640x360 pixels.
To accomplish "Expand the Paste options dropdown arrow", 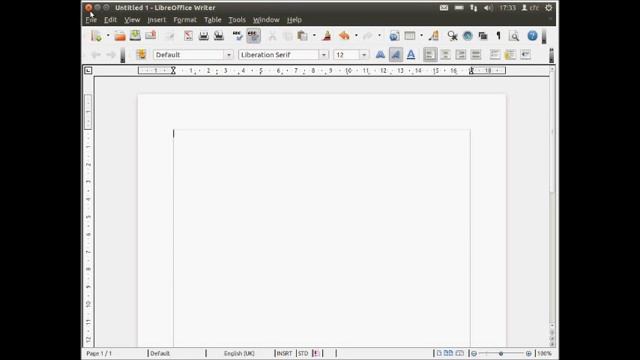I will [x=314, y=36].
